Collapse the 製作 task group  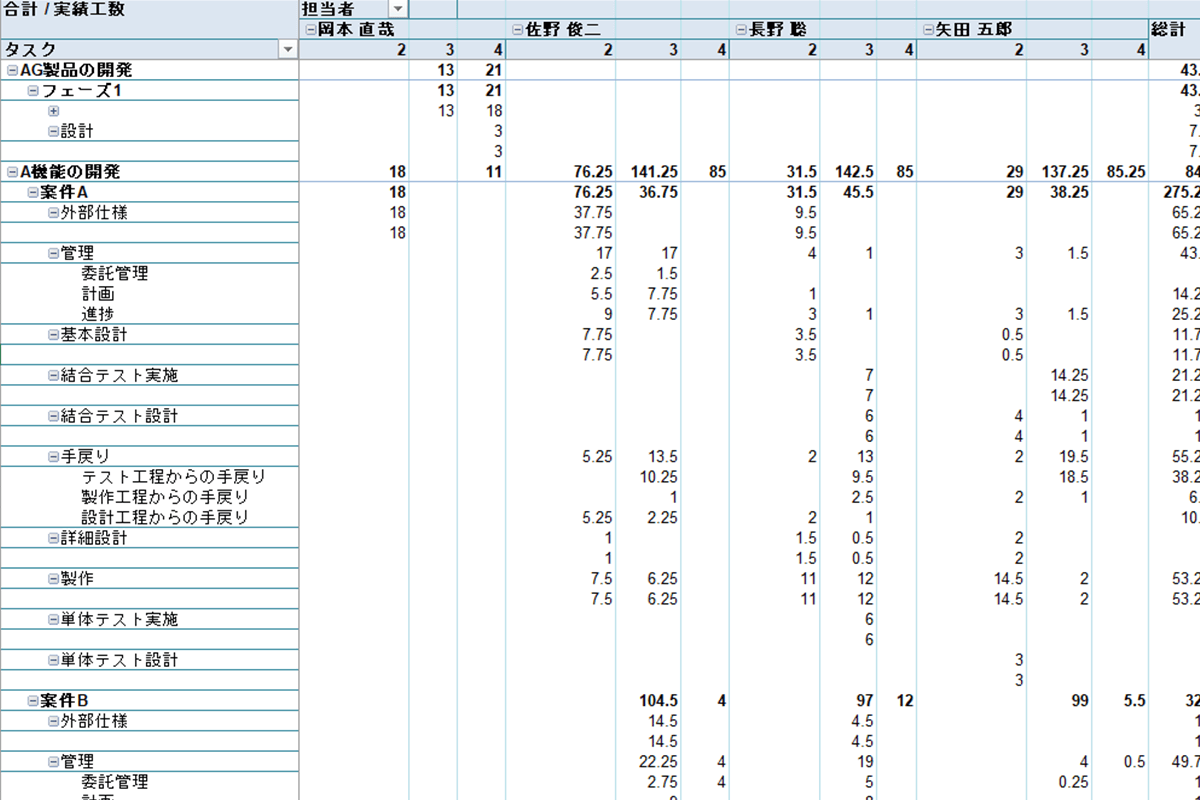tap(53, 579)
